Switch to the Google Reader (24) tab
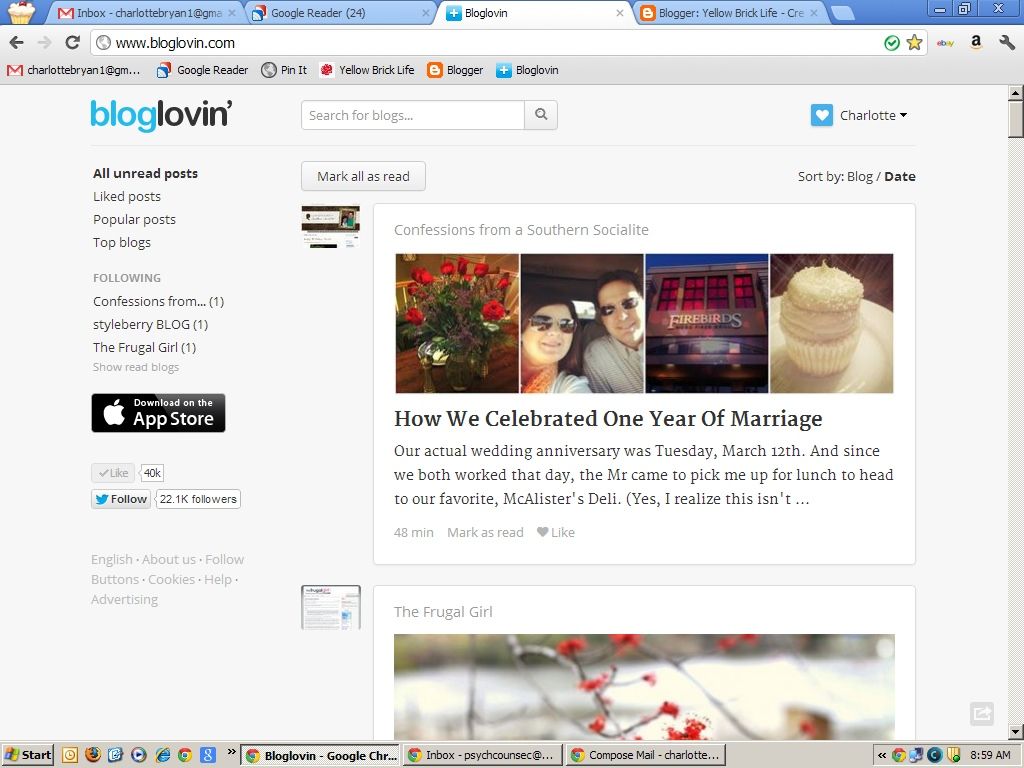 340,13
